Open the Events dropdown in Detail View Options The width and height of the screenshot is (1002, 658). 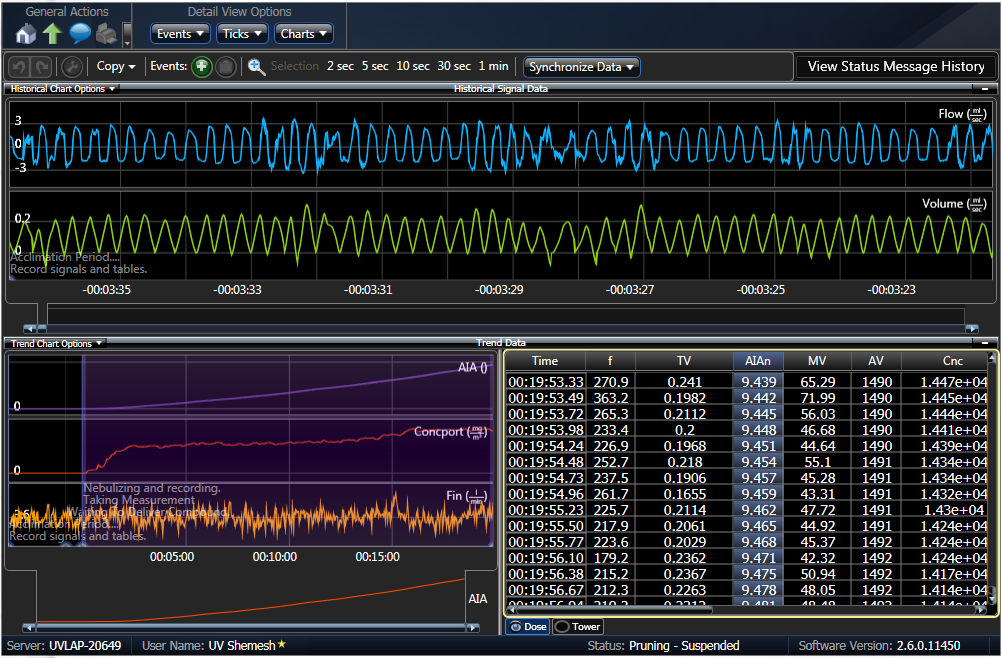click(181, 34)
